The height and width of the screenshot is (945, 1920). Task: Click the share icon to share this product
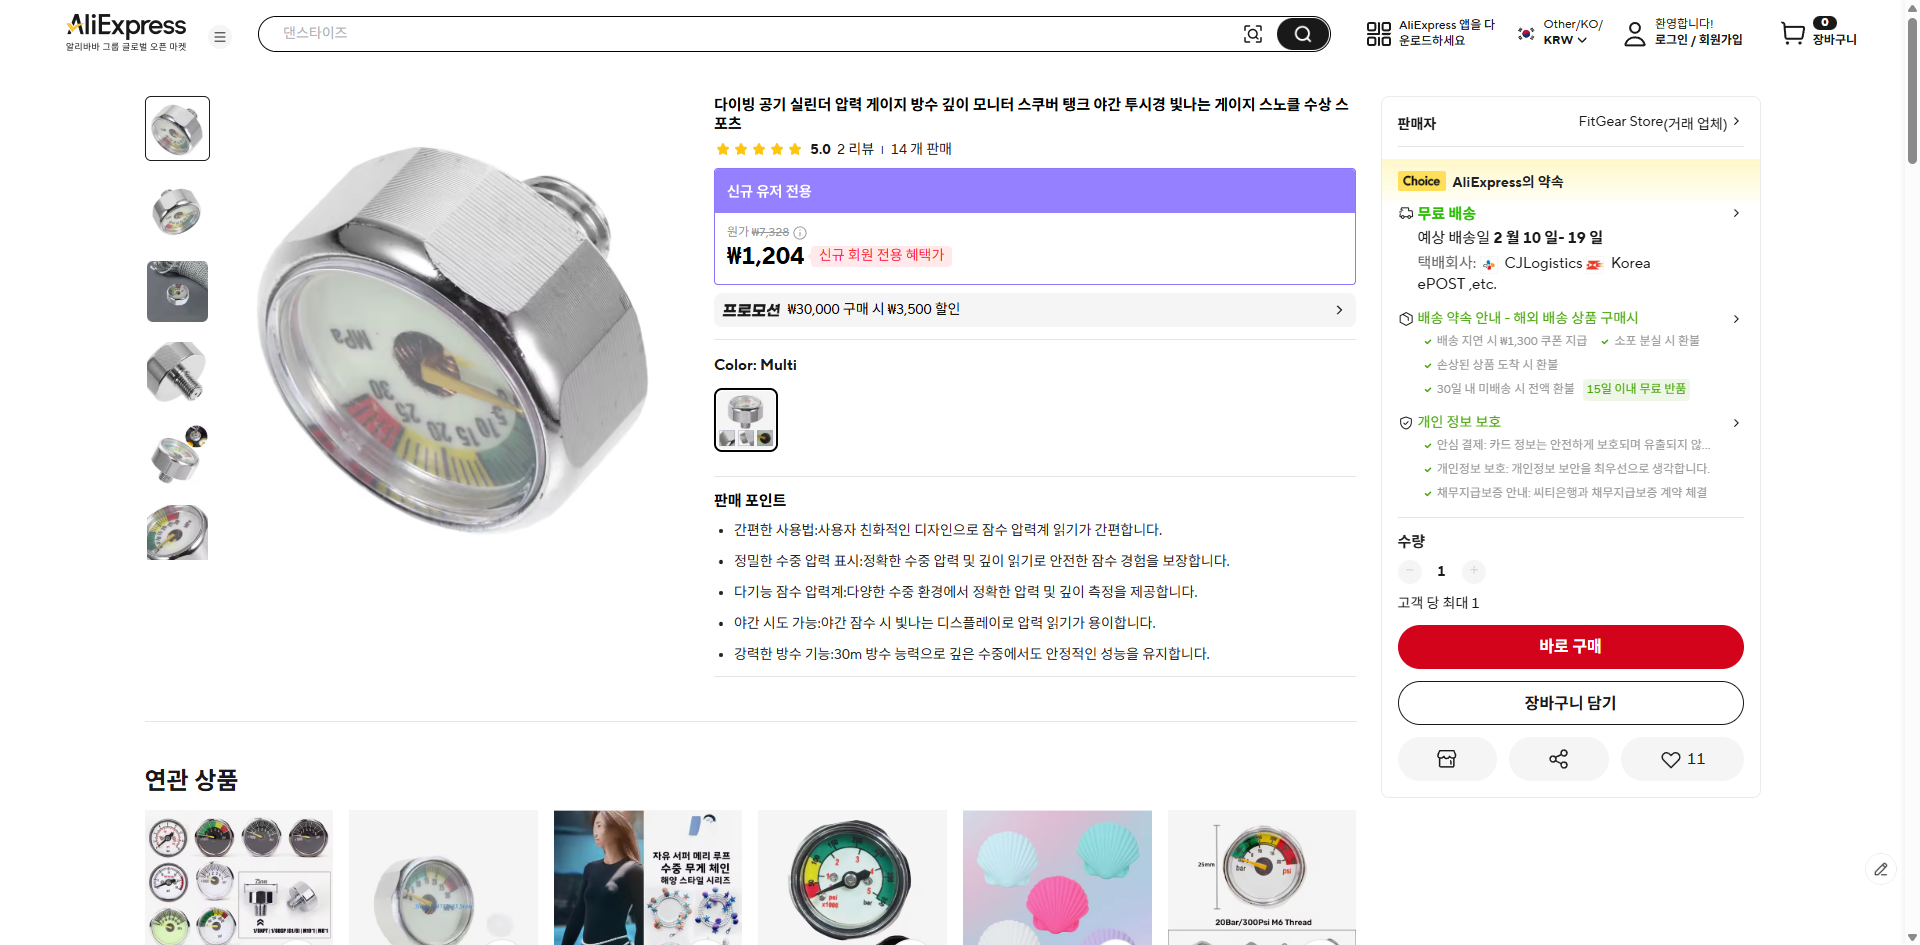coord(1557,758)
